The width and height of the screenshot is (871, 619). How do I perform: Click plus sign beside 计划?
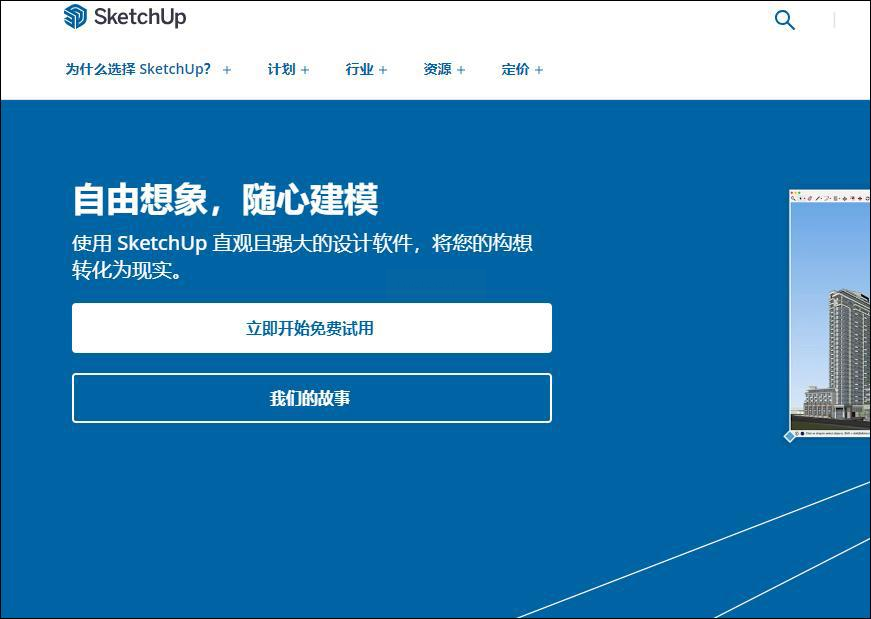coord(304,70)
